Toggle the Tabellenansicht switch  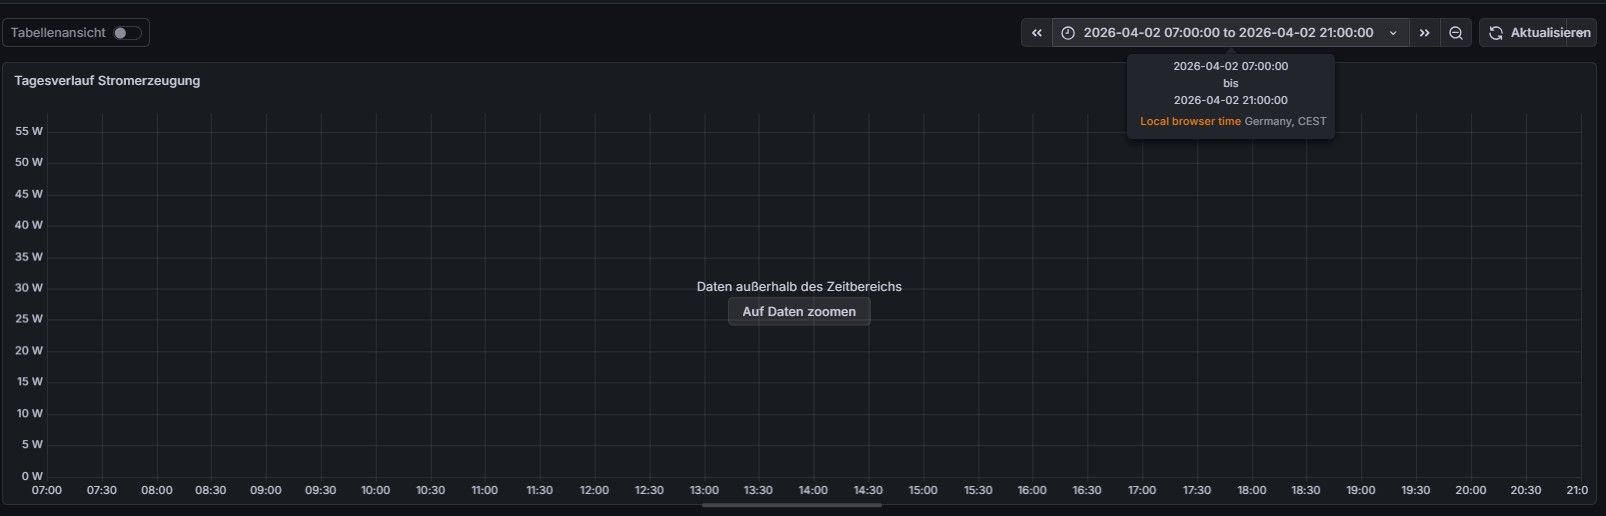click(127, 33)
